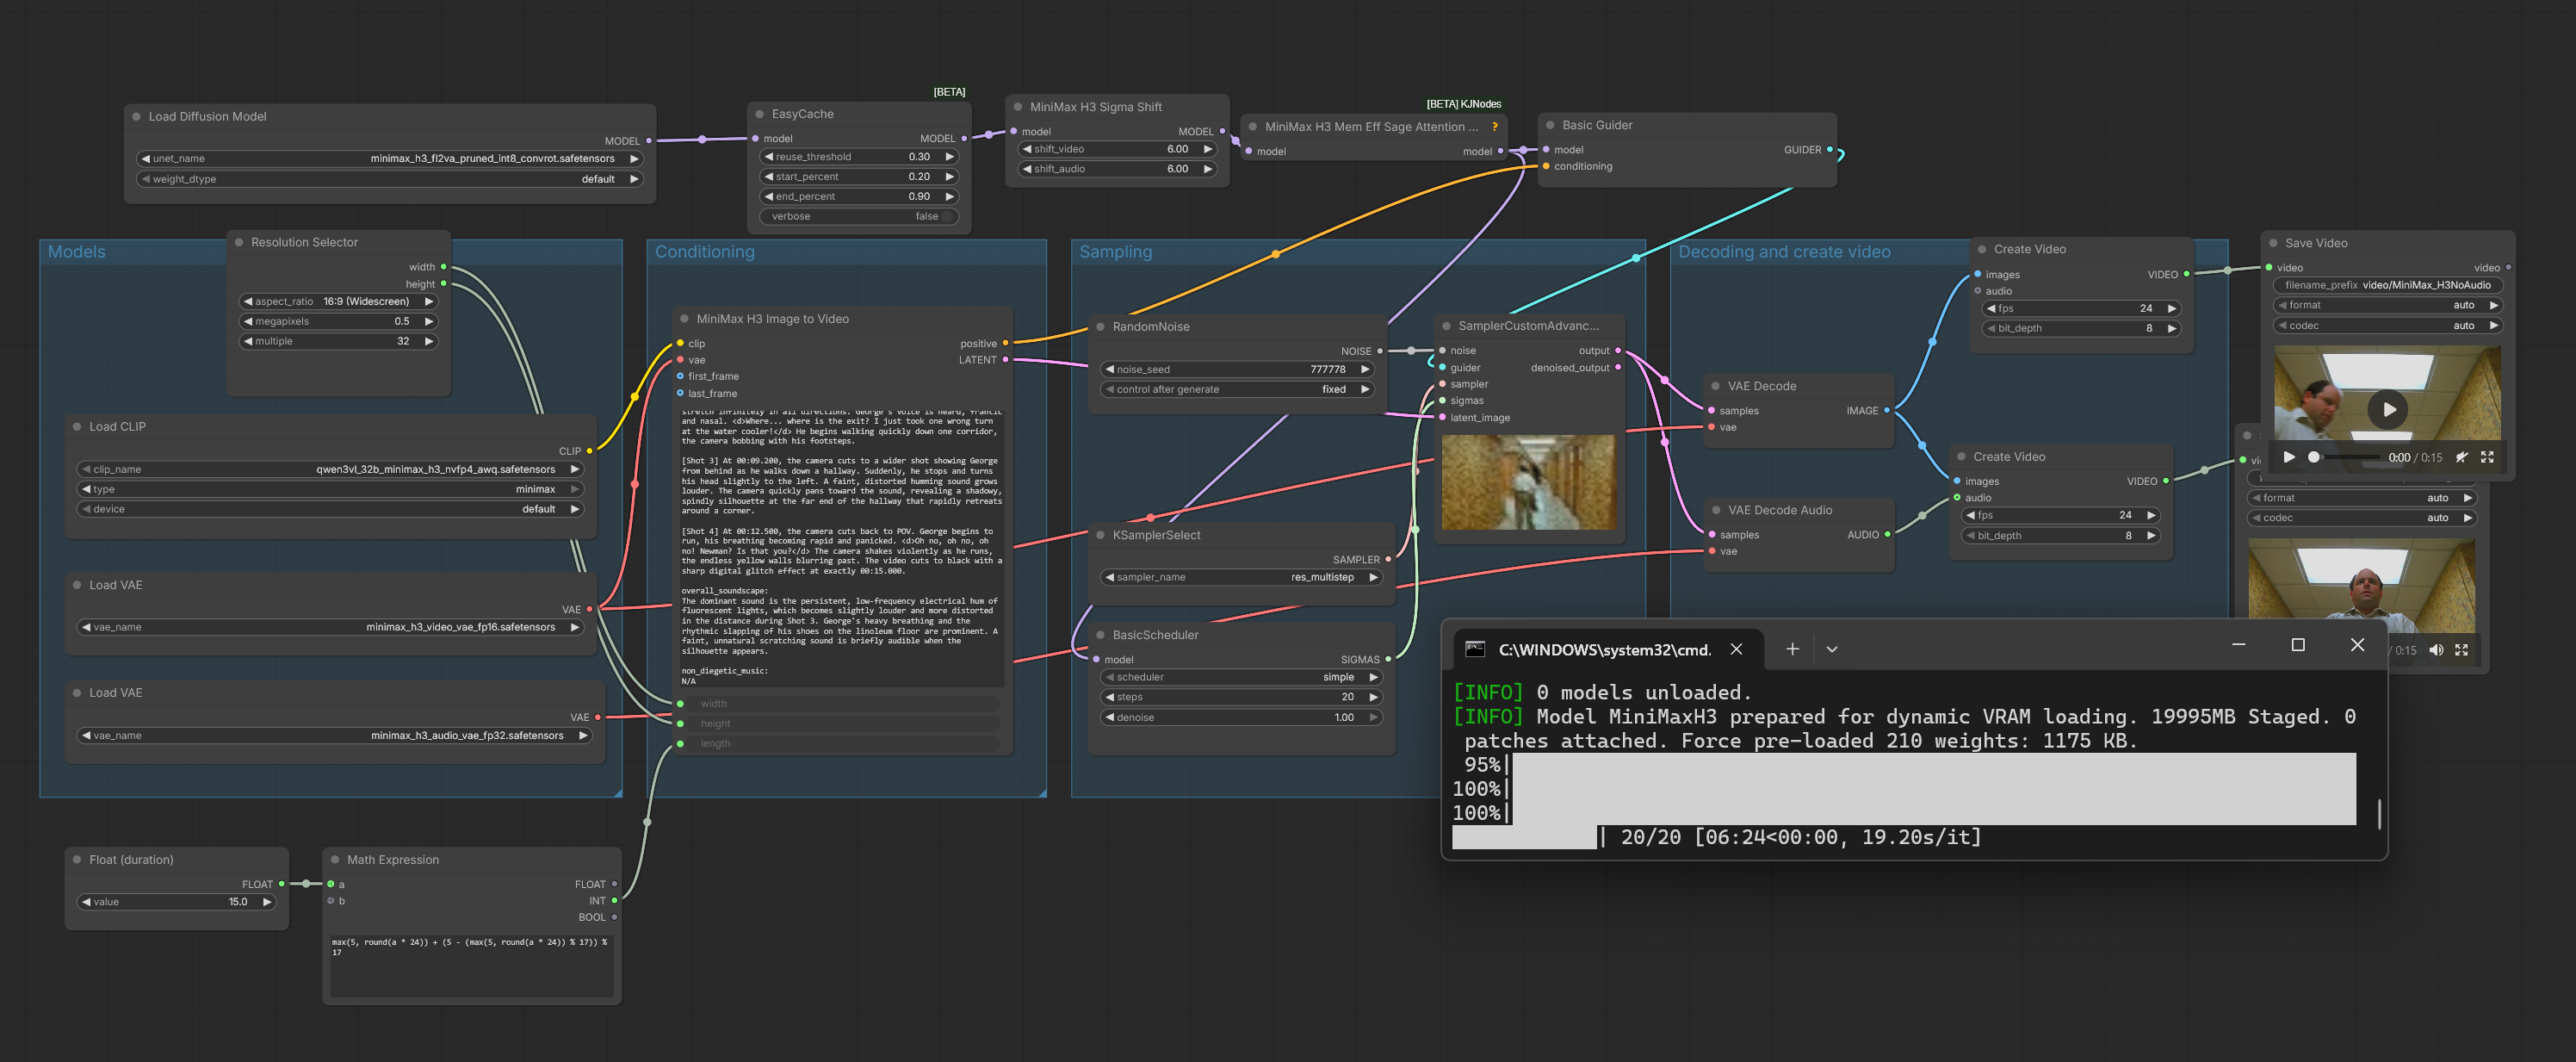Viewport: 2576px width, 1062px height.
Task: Open the device dropdown in Load CLIP
Action: 330,509
